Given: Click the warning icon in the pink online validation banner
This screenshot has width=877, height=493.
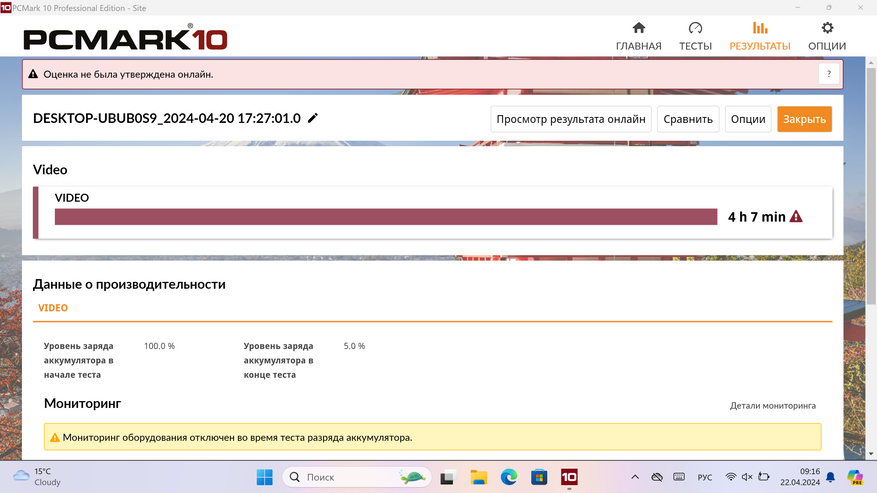Looking at the screenshot, I should point(33,74).
